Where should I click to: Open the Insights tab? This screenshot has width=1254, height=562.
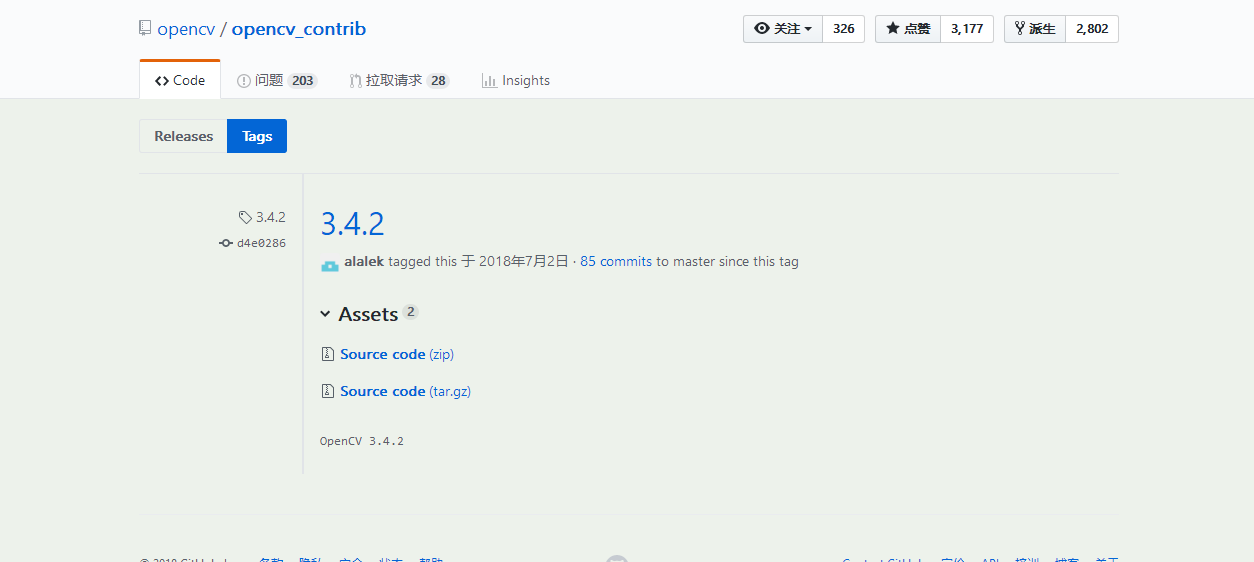click(x=516, y=81)
